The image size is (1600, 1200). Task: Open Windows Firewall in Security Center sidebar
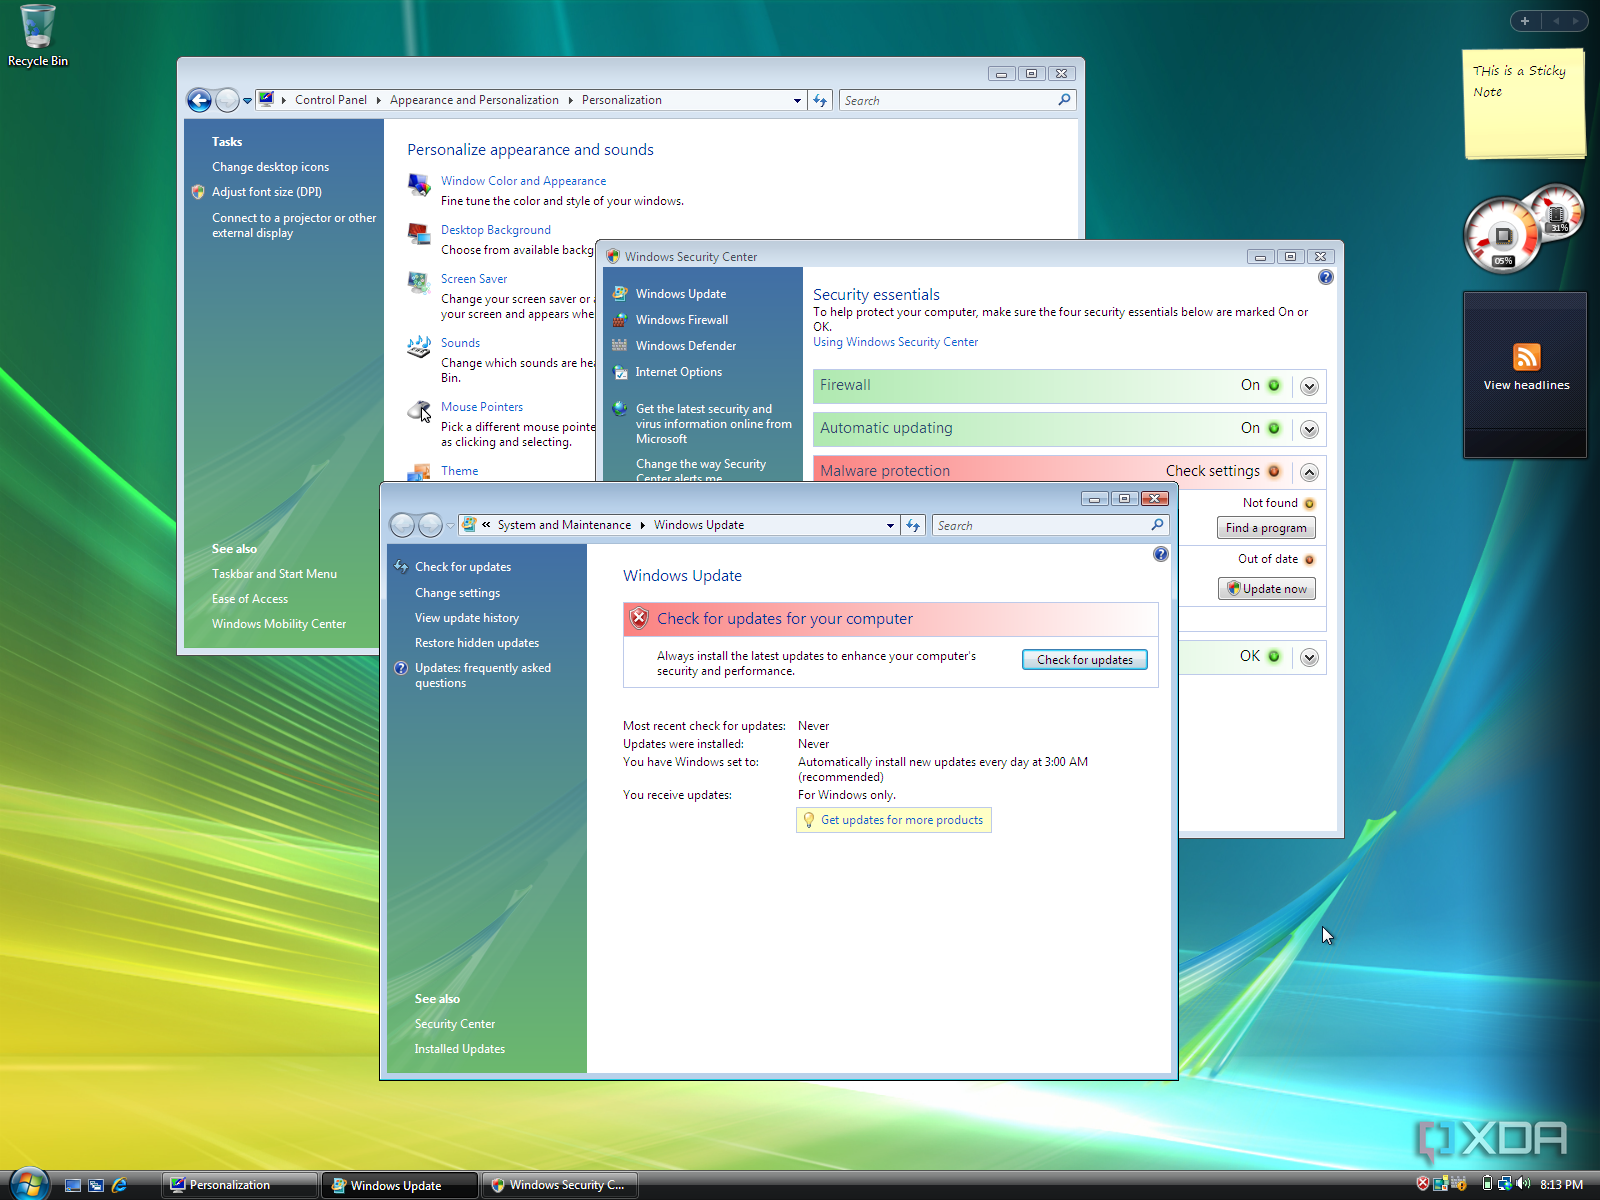point(682,320)
